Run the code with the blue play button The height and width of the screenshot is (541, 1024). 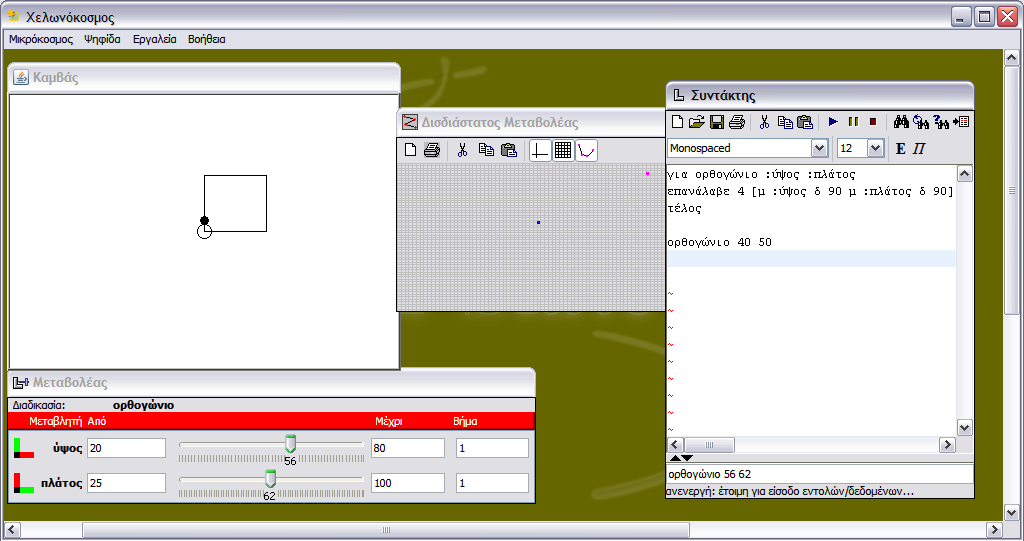[x=833, y=122]
